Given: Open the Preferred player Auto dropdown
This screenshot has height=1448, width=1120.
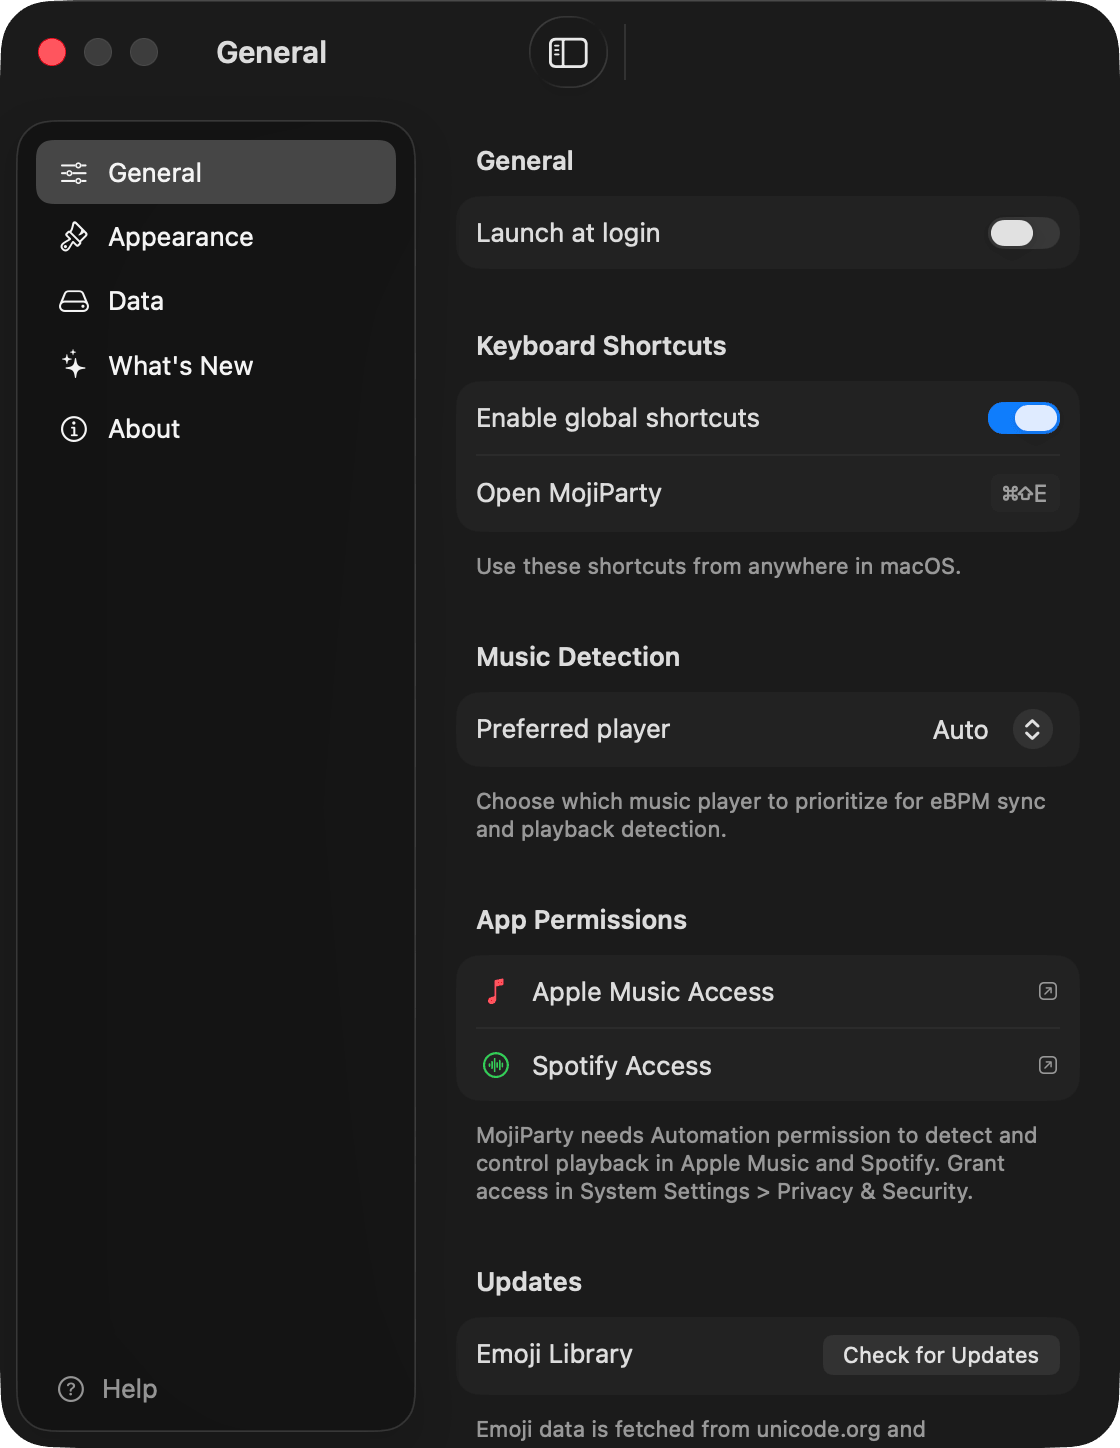Looking at the screenshot, I should (991, 730).
